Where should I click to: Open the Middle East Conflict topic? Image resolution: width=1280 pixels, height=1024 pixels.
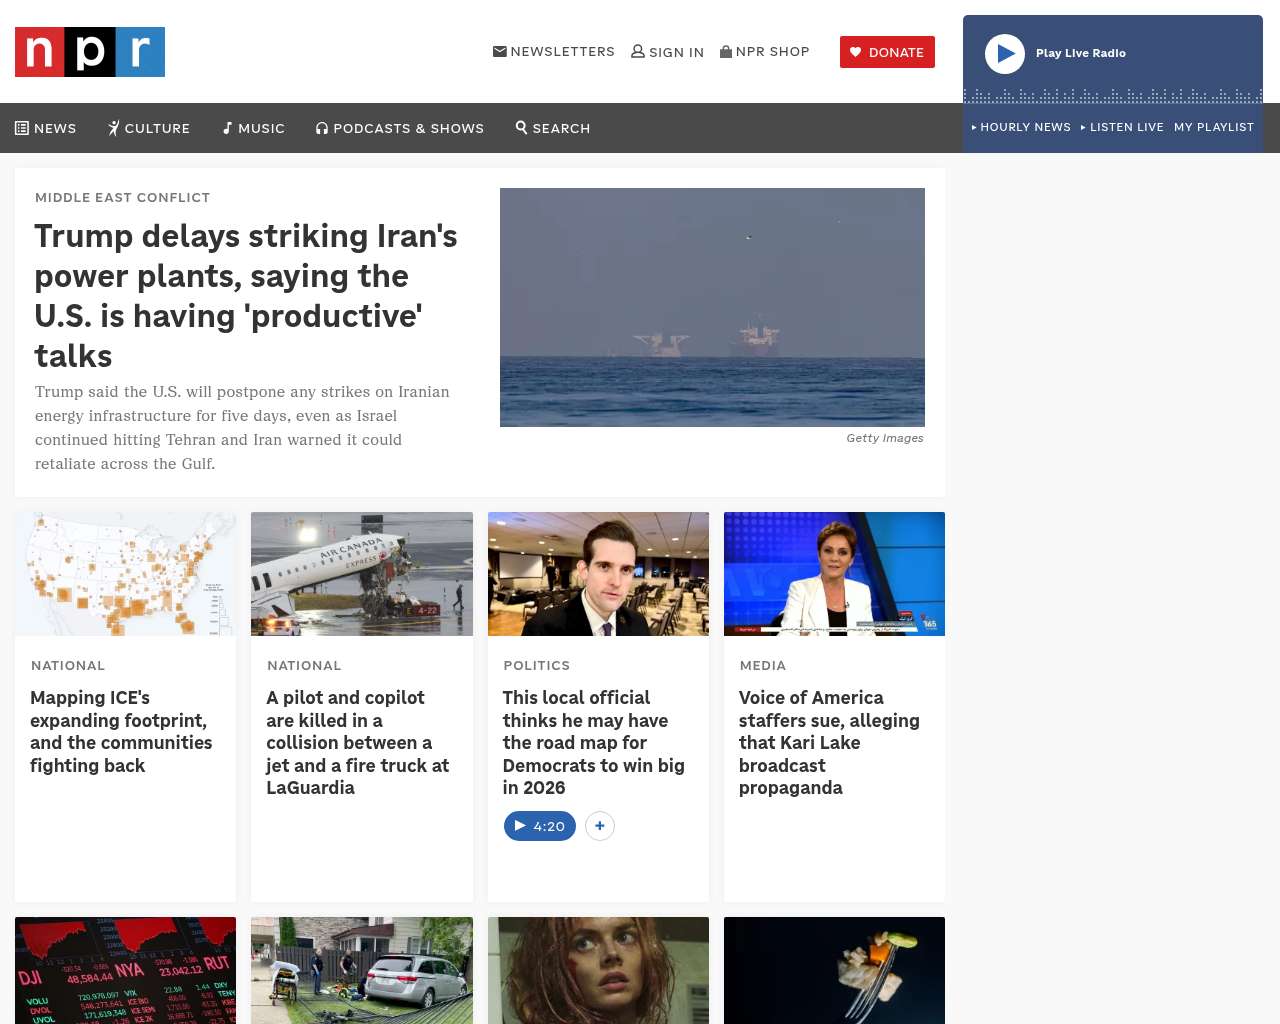123,198
